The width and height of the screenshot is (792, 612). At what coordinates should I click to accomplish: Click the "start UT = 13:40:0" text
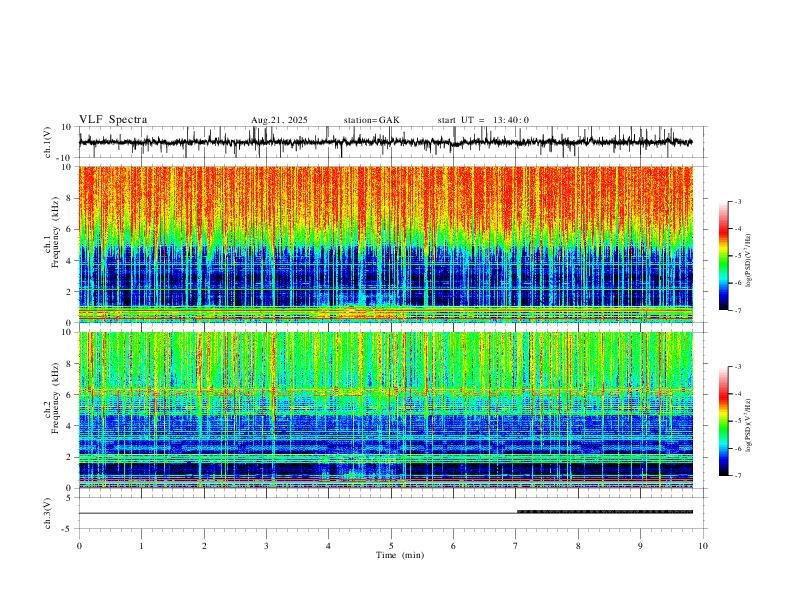(483, 120)
